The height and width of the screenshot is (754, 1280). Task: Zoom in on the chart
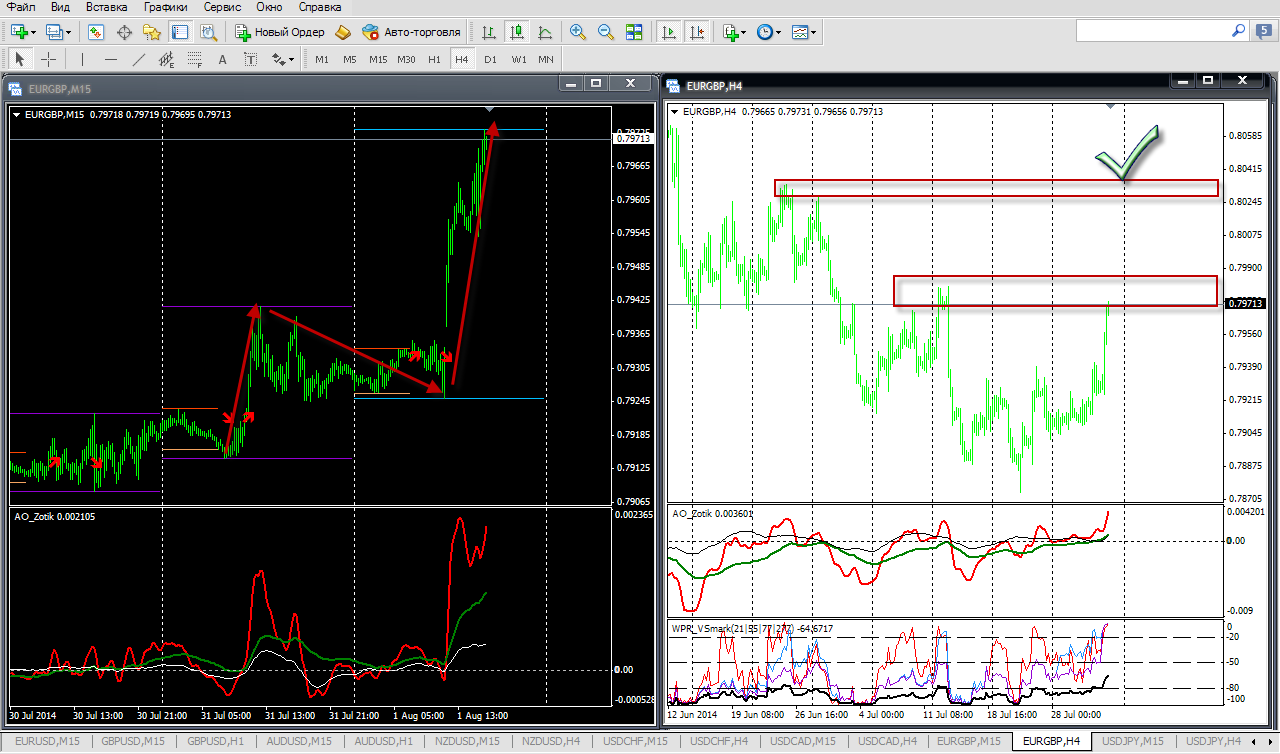[x=577, y=32]
